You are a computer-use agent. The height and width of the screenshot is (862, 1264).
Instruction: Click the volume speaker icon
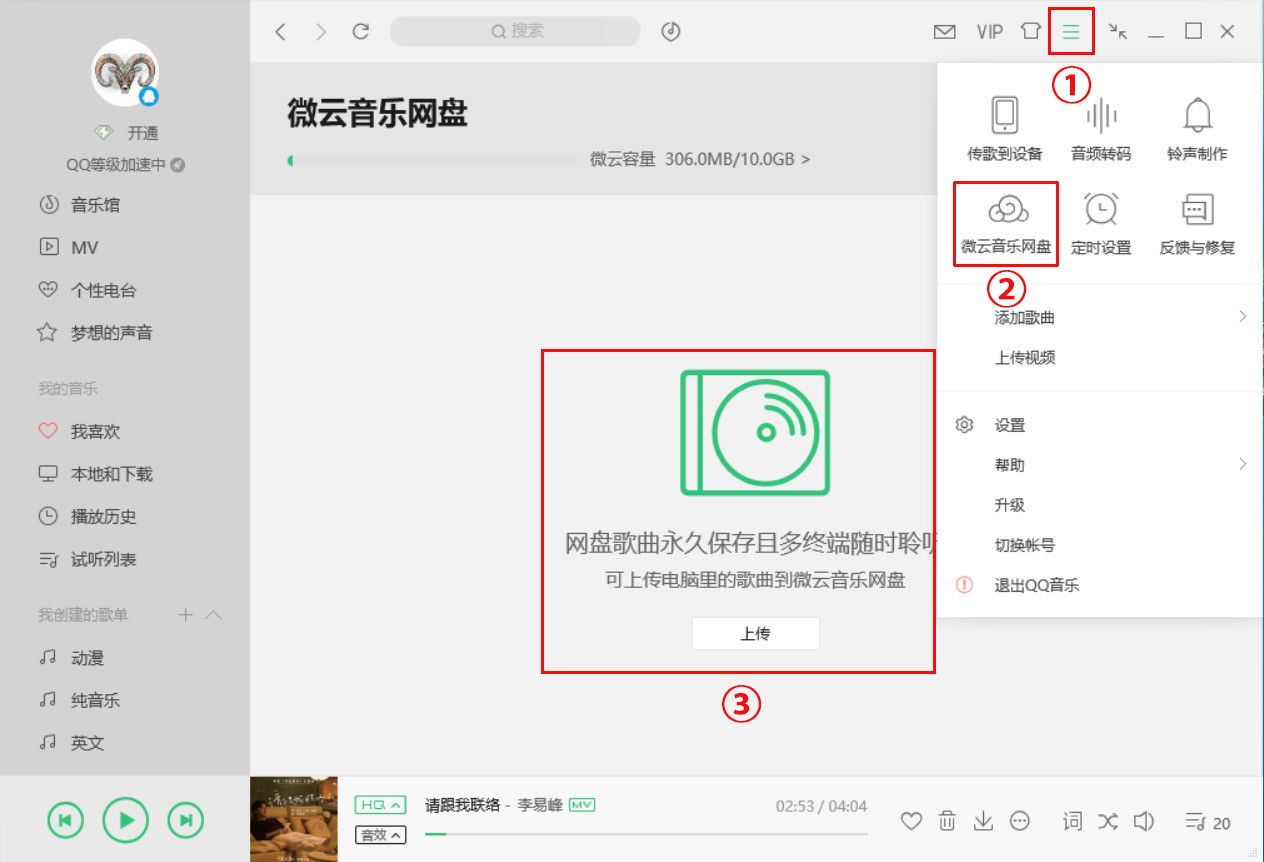point(1144,822)
